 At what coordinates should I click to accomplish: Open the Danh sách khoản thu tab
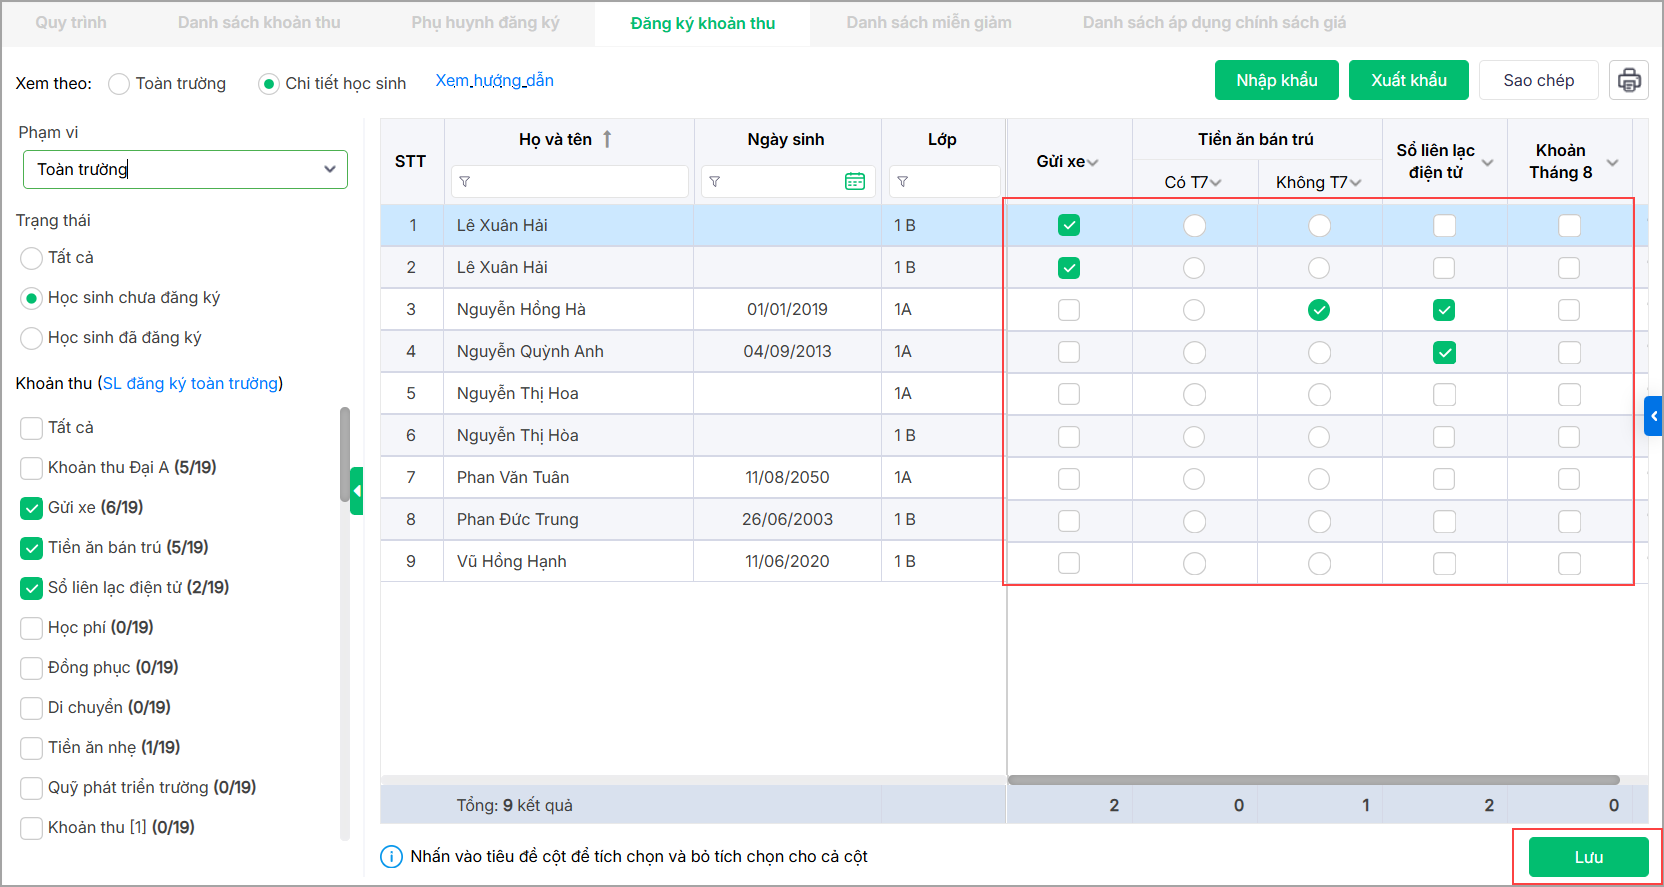[259, 23]
